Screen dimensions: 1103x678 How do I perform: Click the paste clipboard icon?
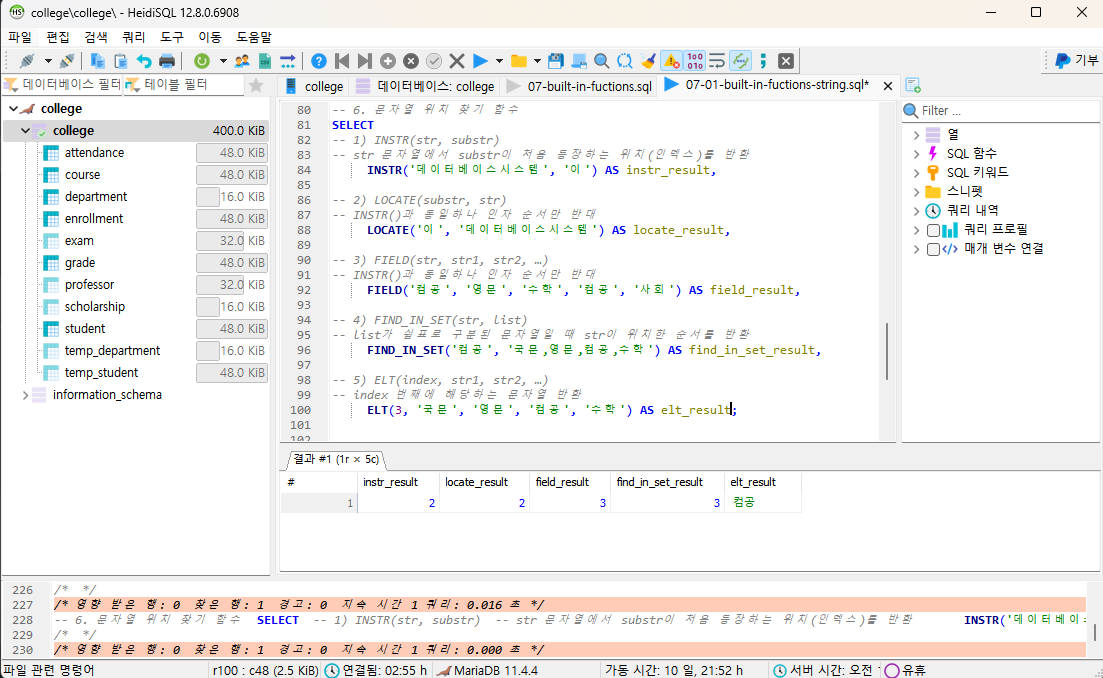click(120, 61)
